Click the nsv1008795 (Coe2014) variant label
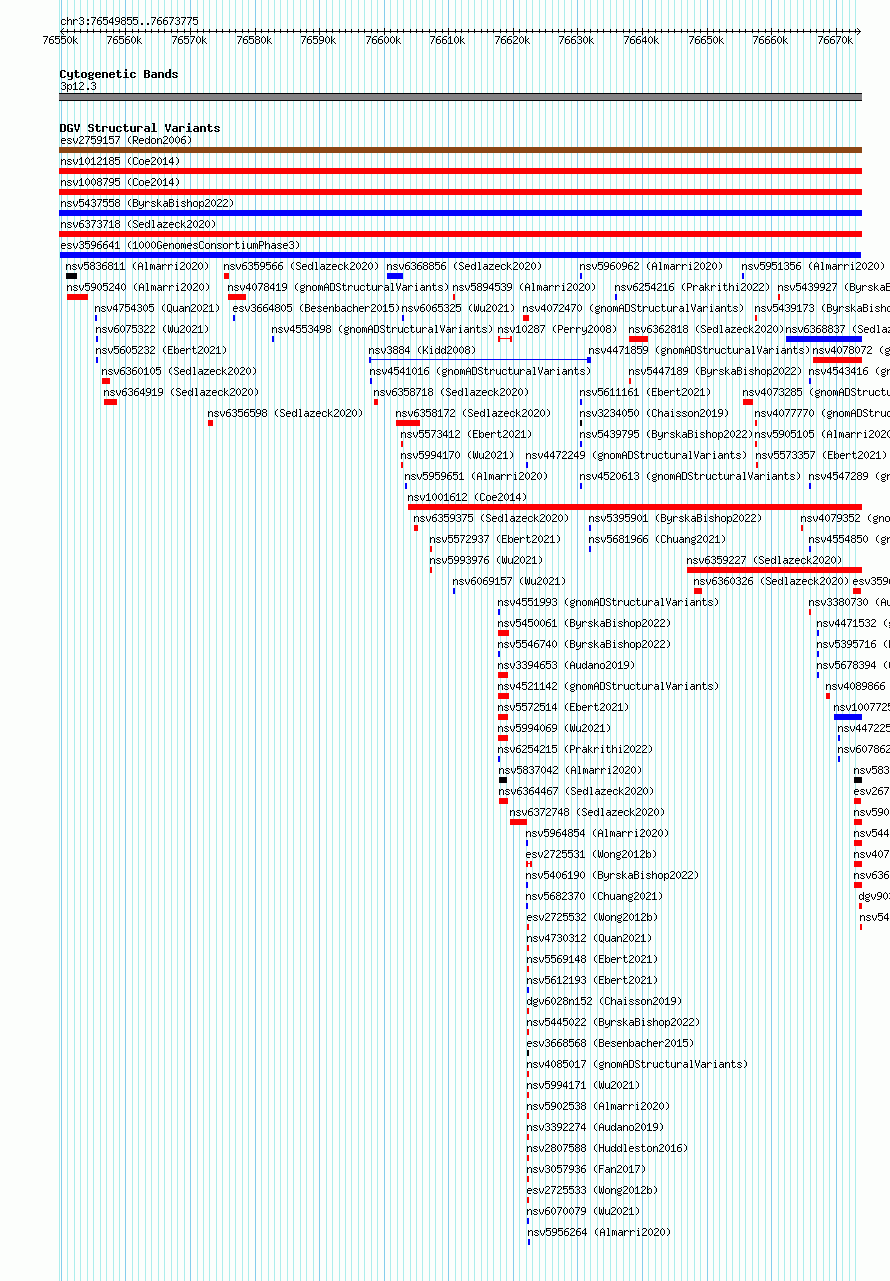The width and height of the screenshot is (890, 1281). pyautogui.click(x=120, y=182)
